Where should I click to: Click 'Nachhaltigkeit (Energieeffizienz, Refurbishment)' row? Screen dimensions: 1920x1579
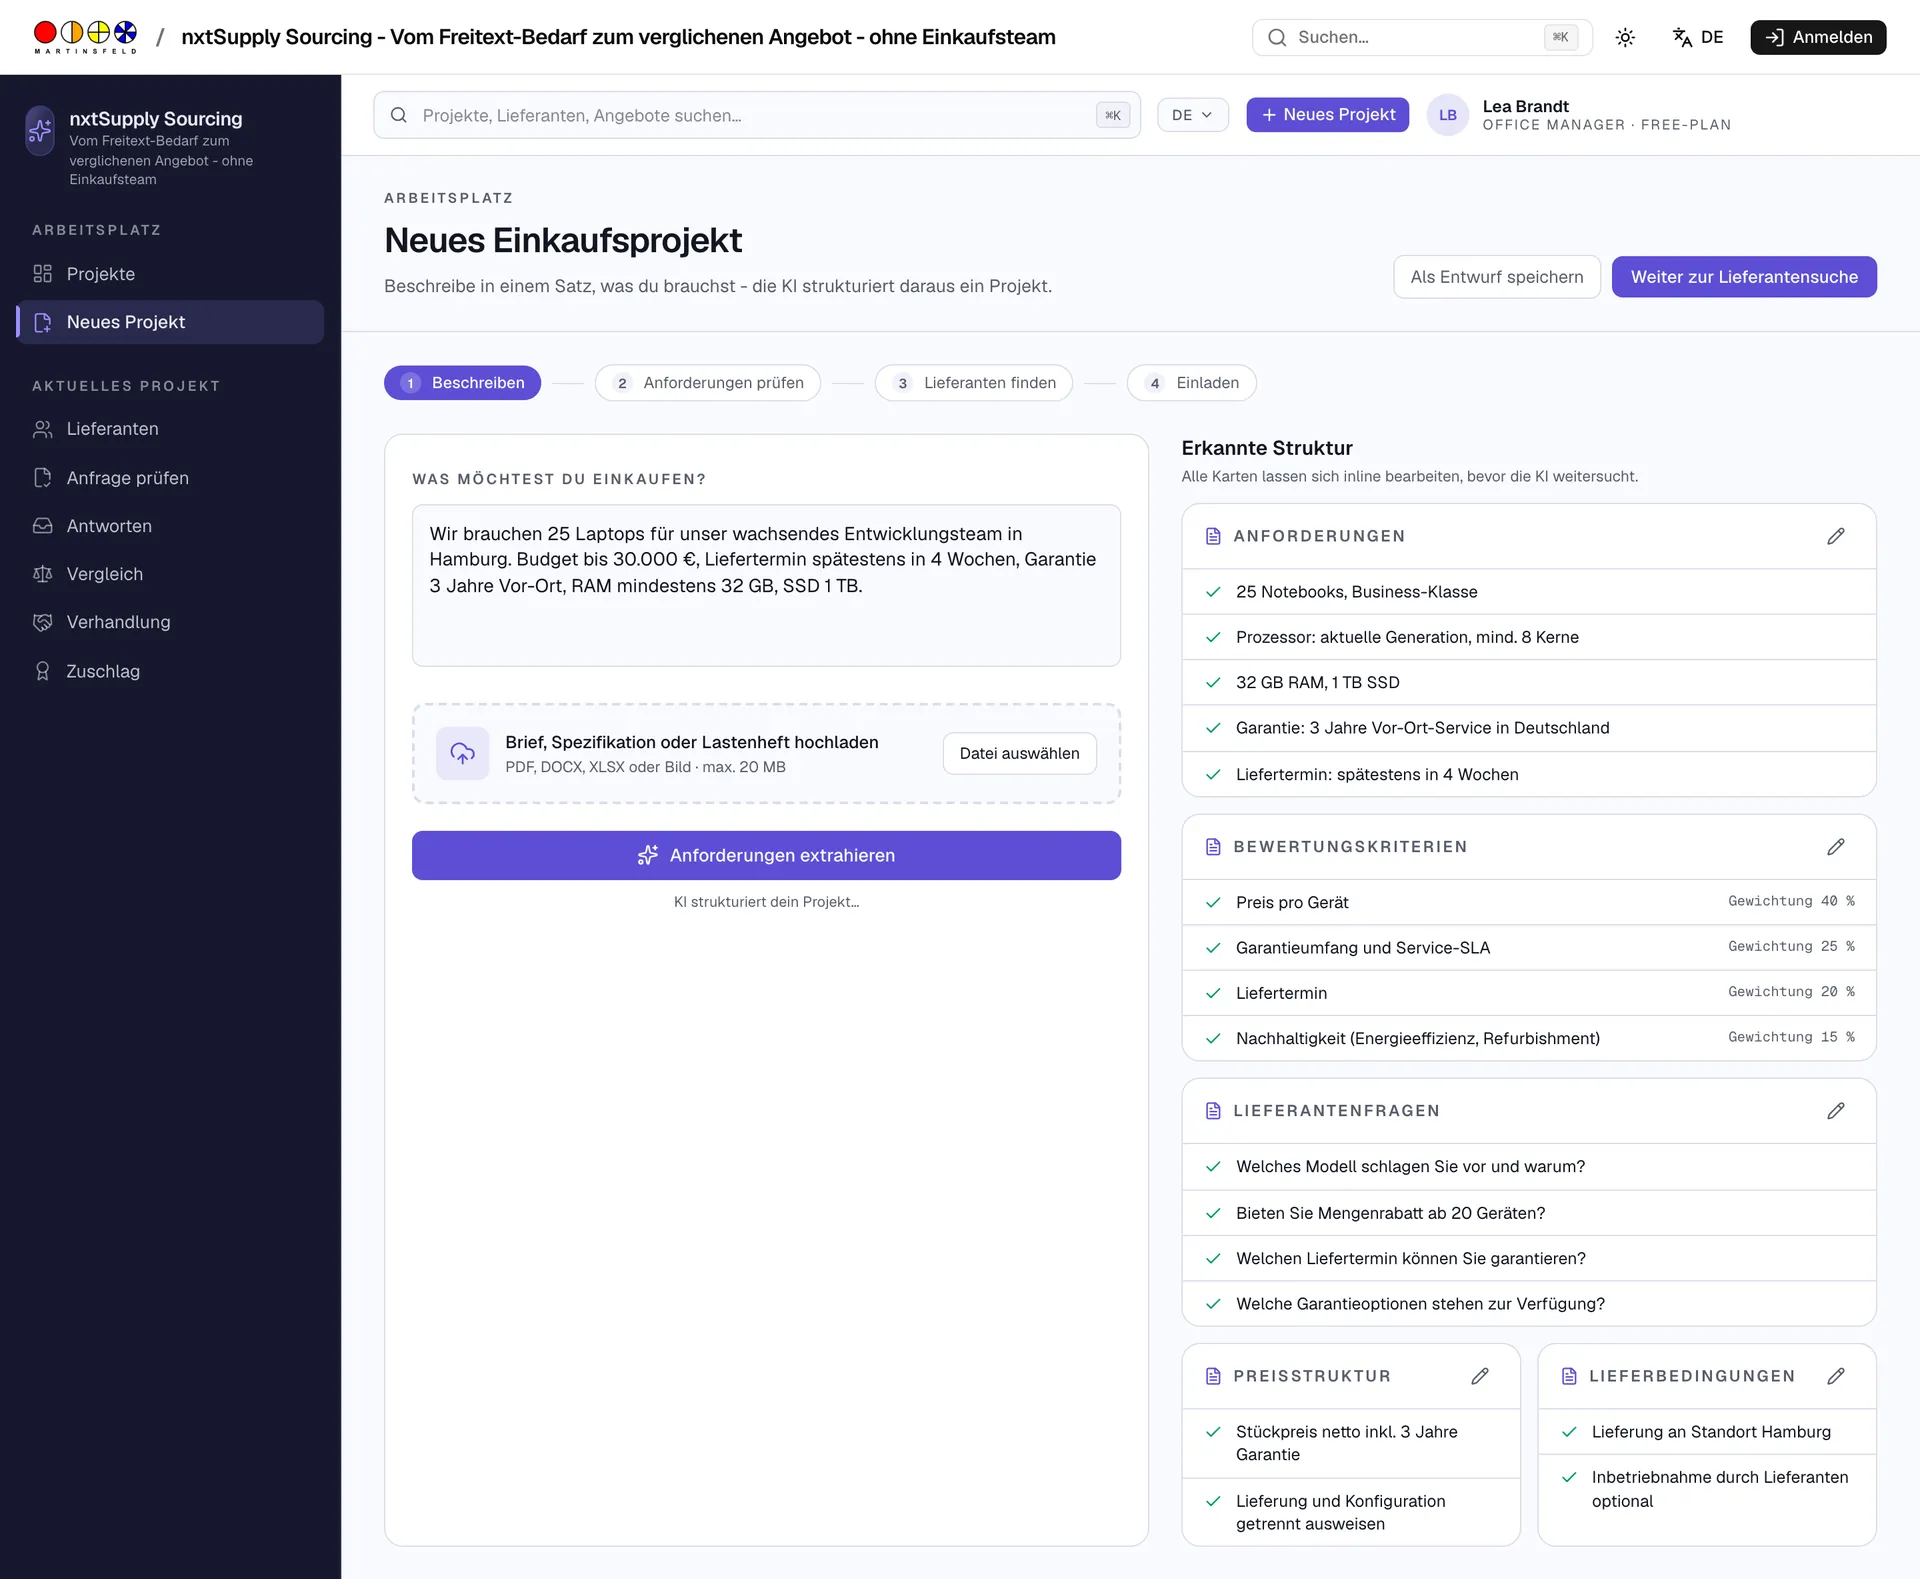tap(1529, 1038)
